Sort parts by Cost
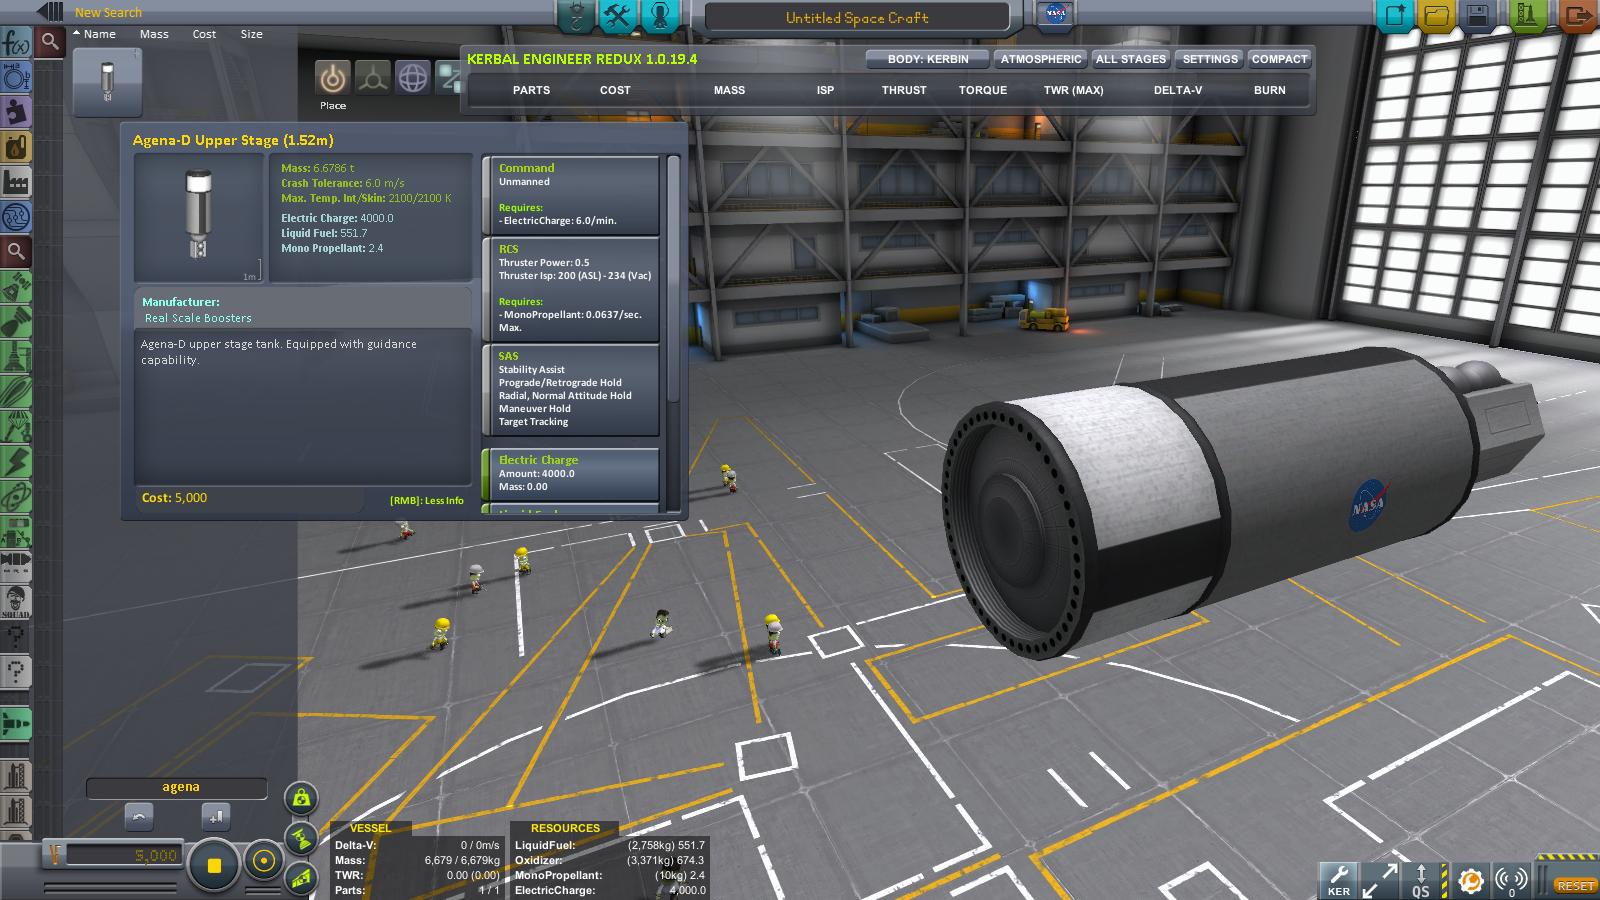Viewport: 1600px width, 900px height. pyautogui.click(x=204, y=34)
